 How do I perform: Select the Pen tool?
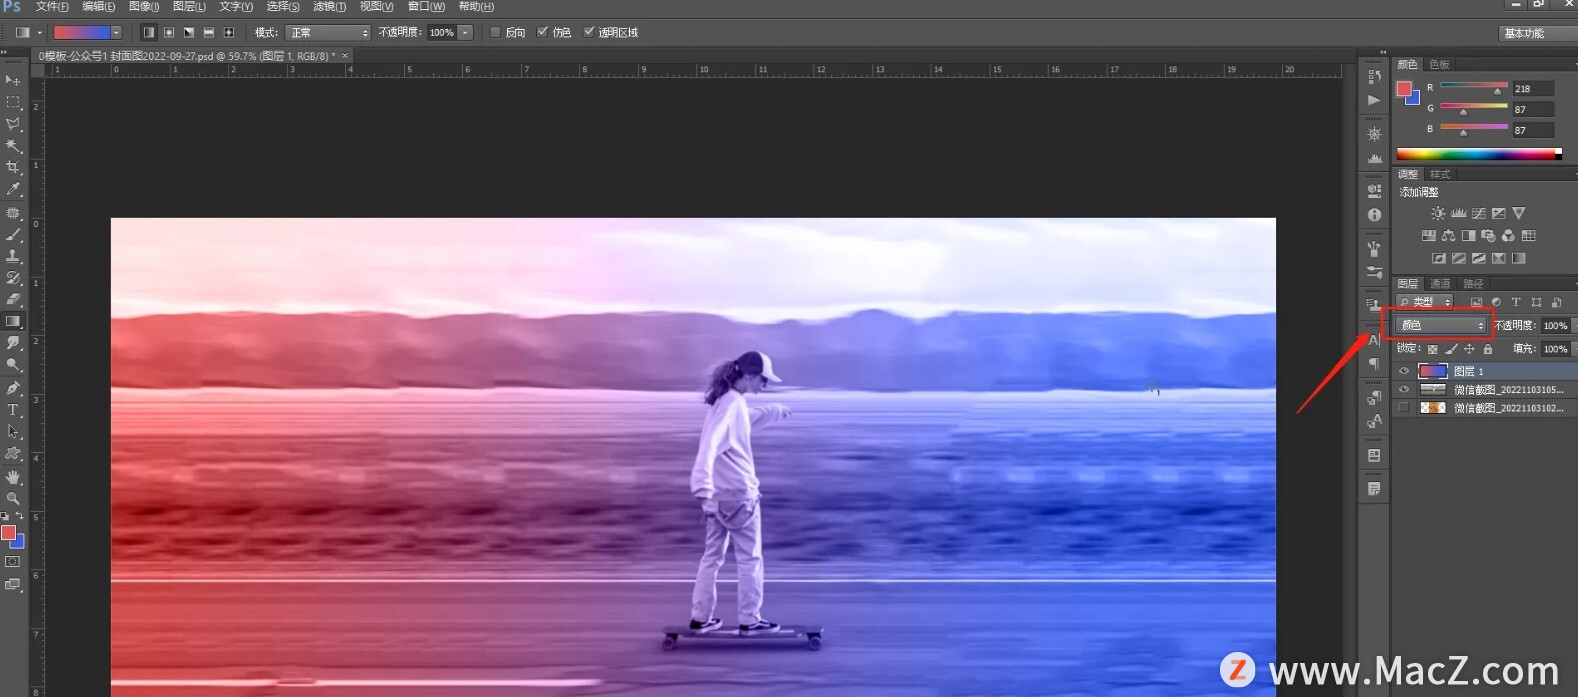click(13, 388)
